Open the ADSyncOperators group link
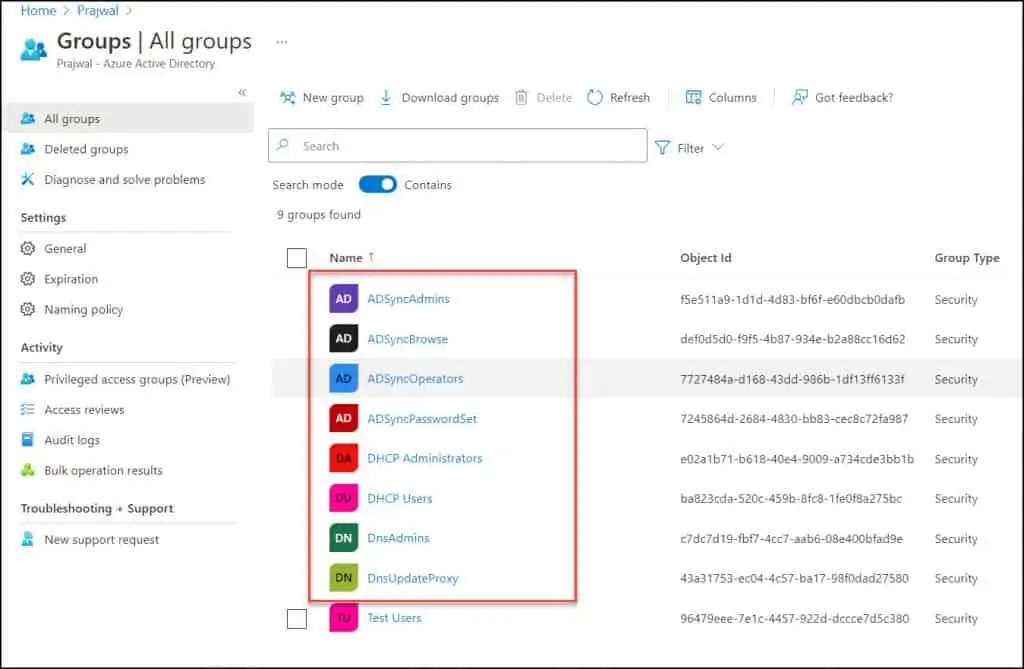The height and width of the screenshot is (669, 1024). [415, 378]
